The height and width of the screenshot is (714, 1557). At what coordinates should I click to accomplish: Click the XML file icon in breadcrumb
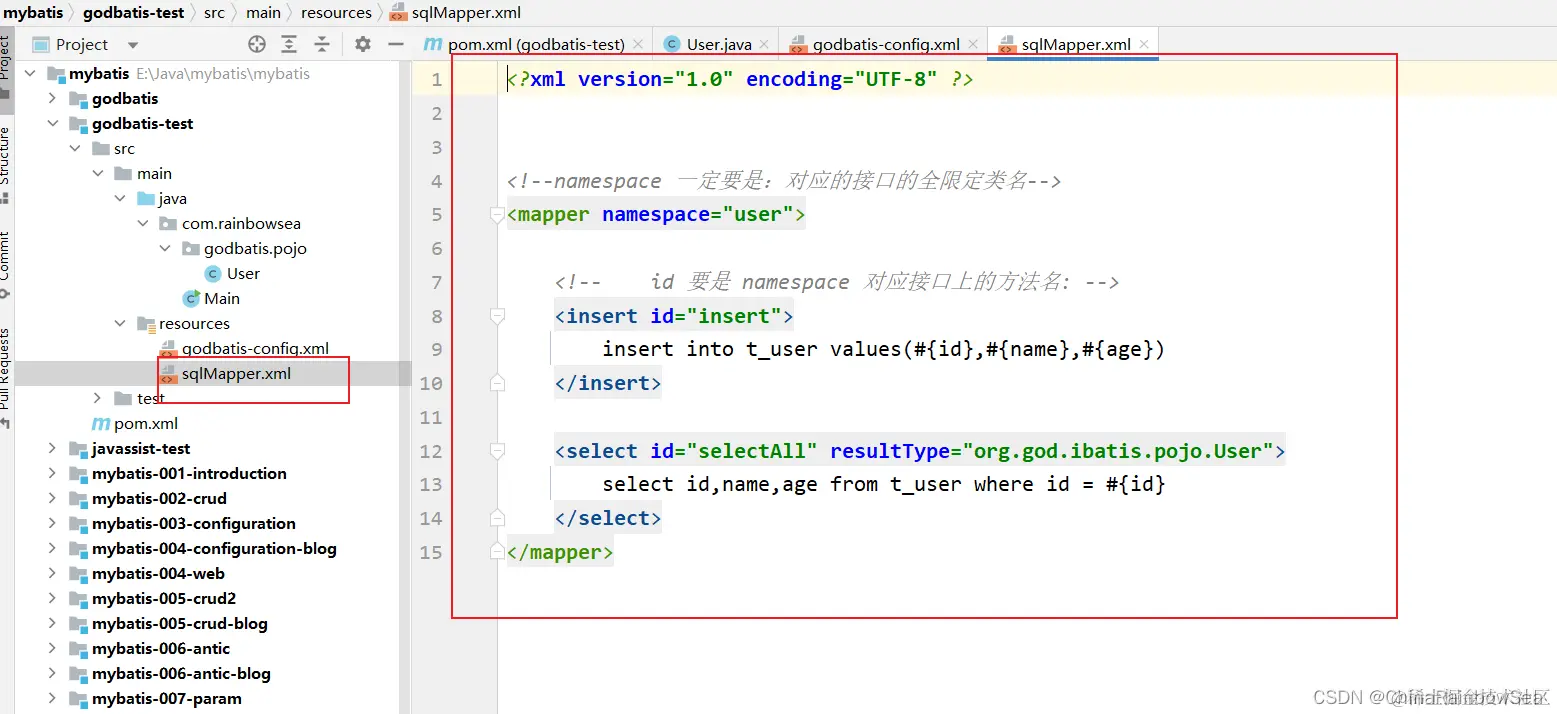[x=397, y=13]
